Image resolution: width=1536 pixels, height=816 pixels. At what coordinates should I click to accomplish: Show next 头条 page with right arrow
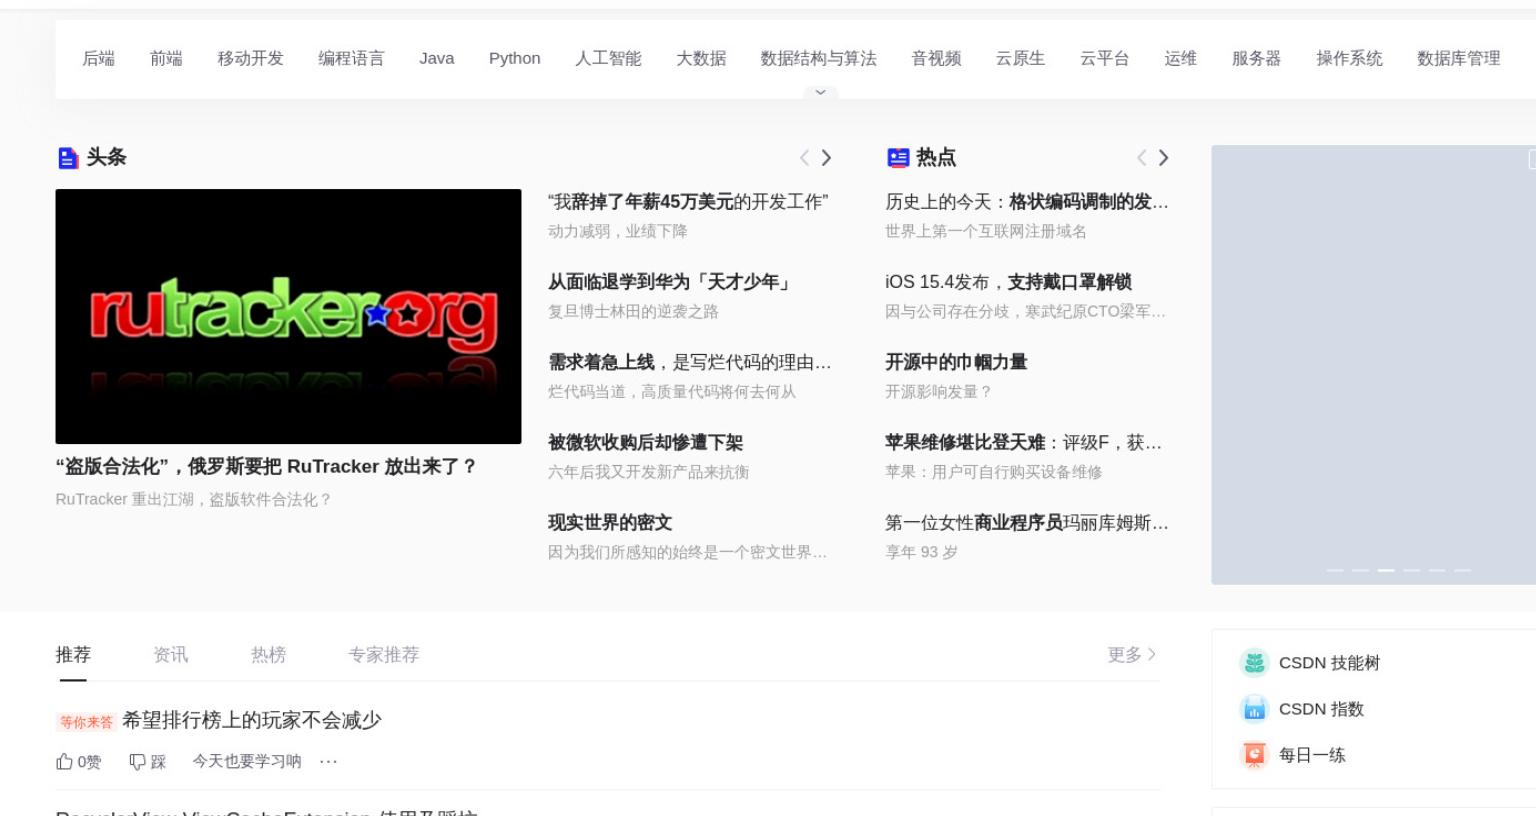tap(826, 158)
